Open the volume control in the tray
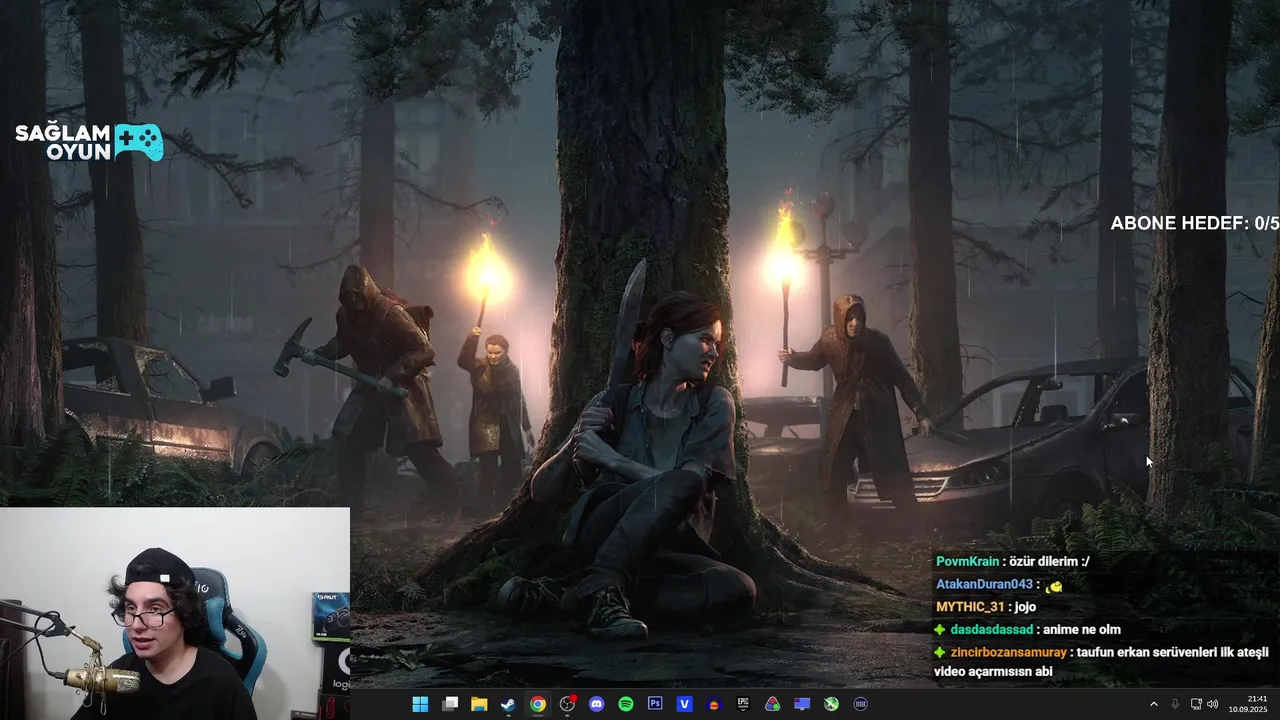Image resolution: width=1280 pixels, height=720 pixels. (x=1213, y=704)
